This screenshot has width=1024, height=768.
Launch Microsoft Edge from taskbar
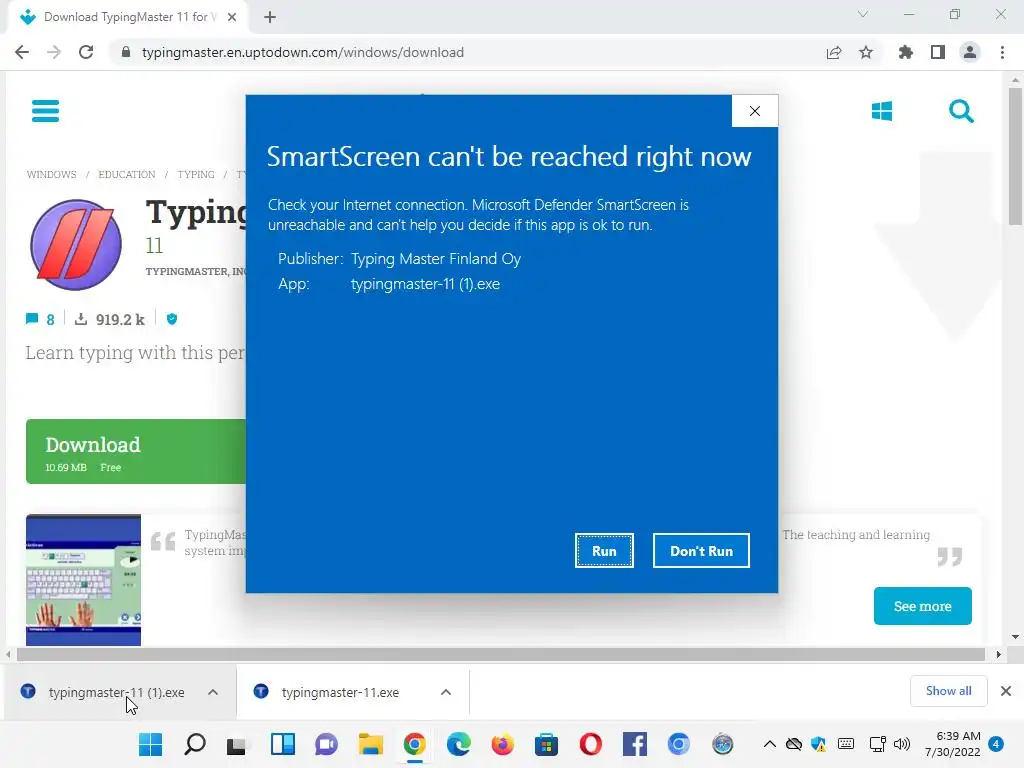click(458, 744)
